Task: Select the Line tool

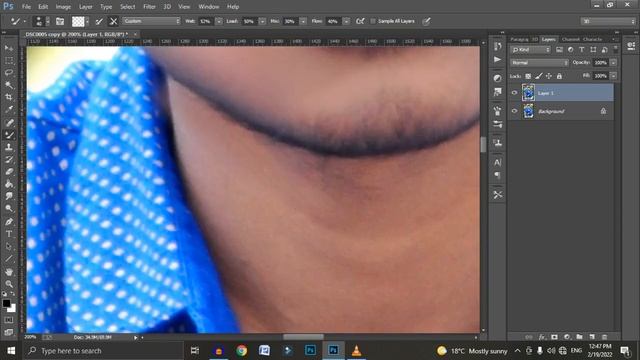Action: pos(9,259)
